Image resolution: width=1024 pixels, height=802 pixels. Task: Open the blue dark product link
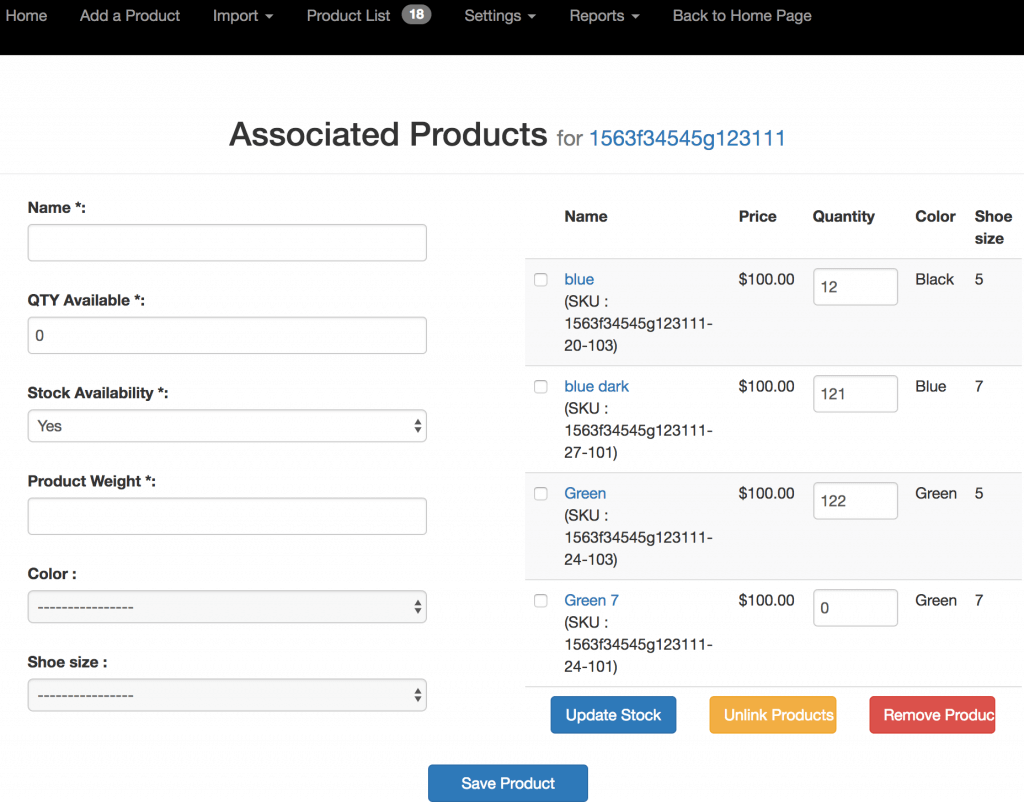(x=596, y=387)
